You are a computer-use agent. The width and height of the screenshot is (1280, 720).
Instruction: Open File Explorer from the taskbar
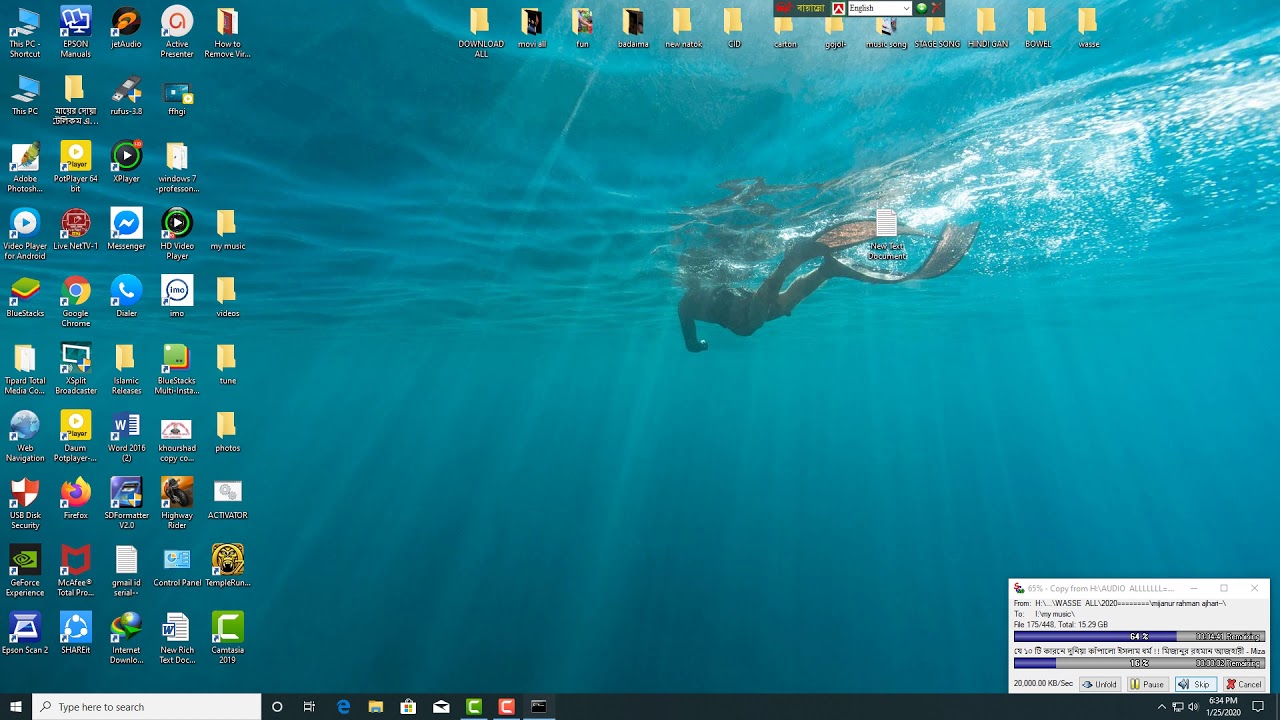point(376,707)
